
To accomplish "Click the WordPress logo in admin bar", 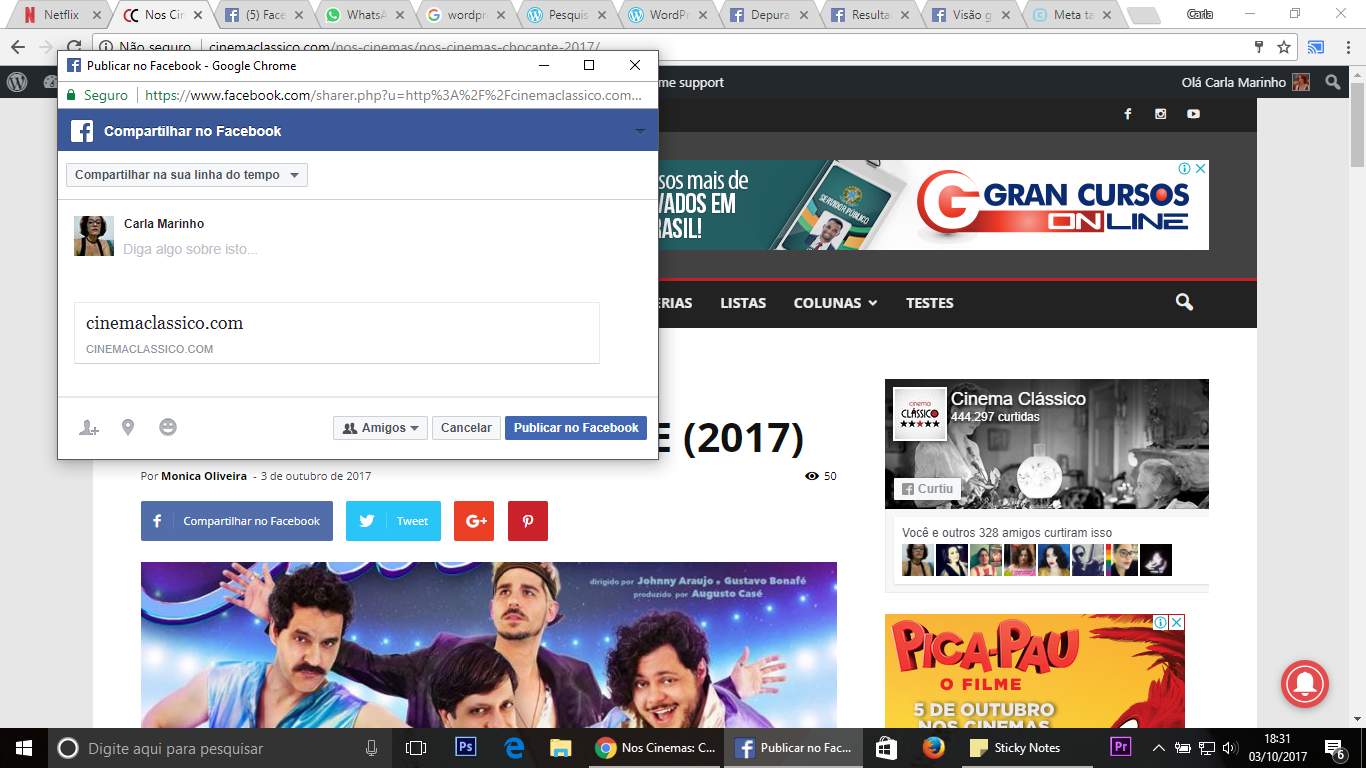I will [17, 82].
